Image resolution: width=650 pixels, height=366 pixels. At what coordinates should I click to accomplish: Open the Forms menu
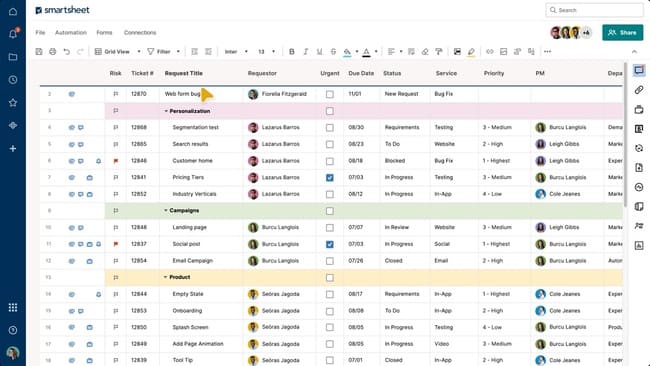(x=104, y=32)
